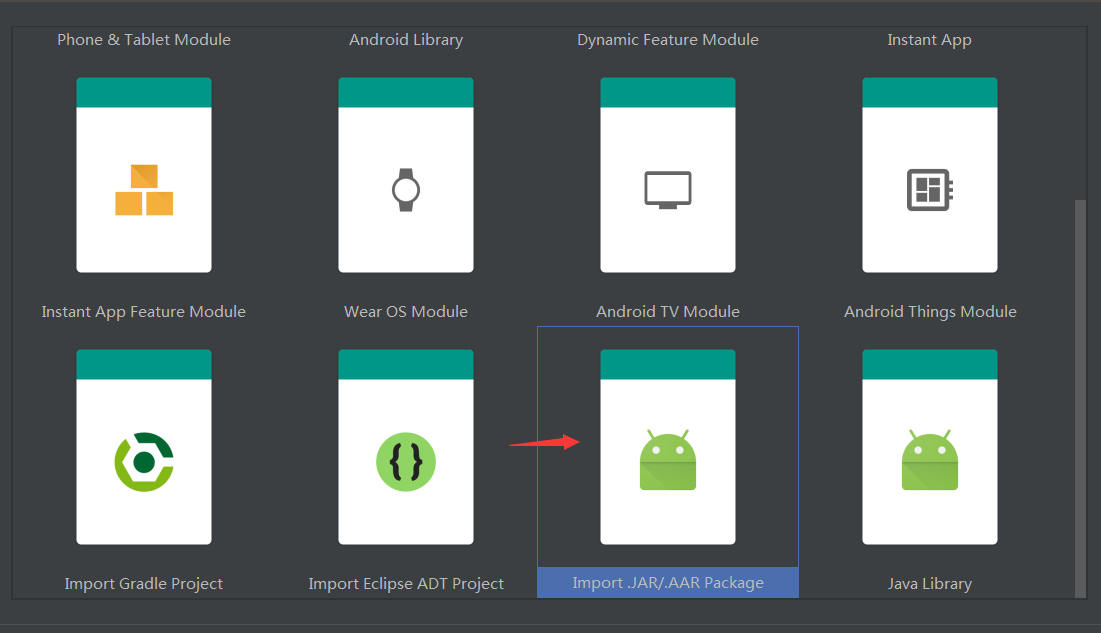Click the Android Things Module caption

pos(930,312)
